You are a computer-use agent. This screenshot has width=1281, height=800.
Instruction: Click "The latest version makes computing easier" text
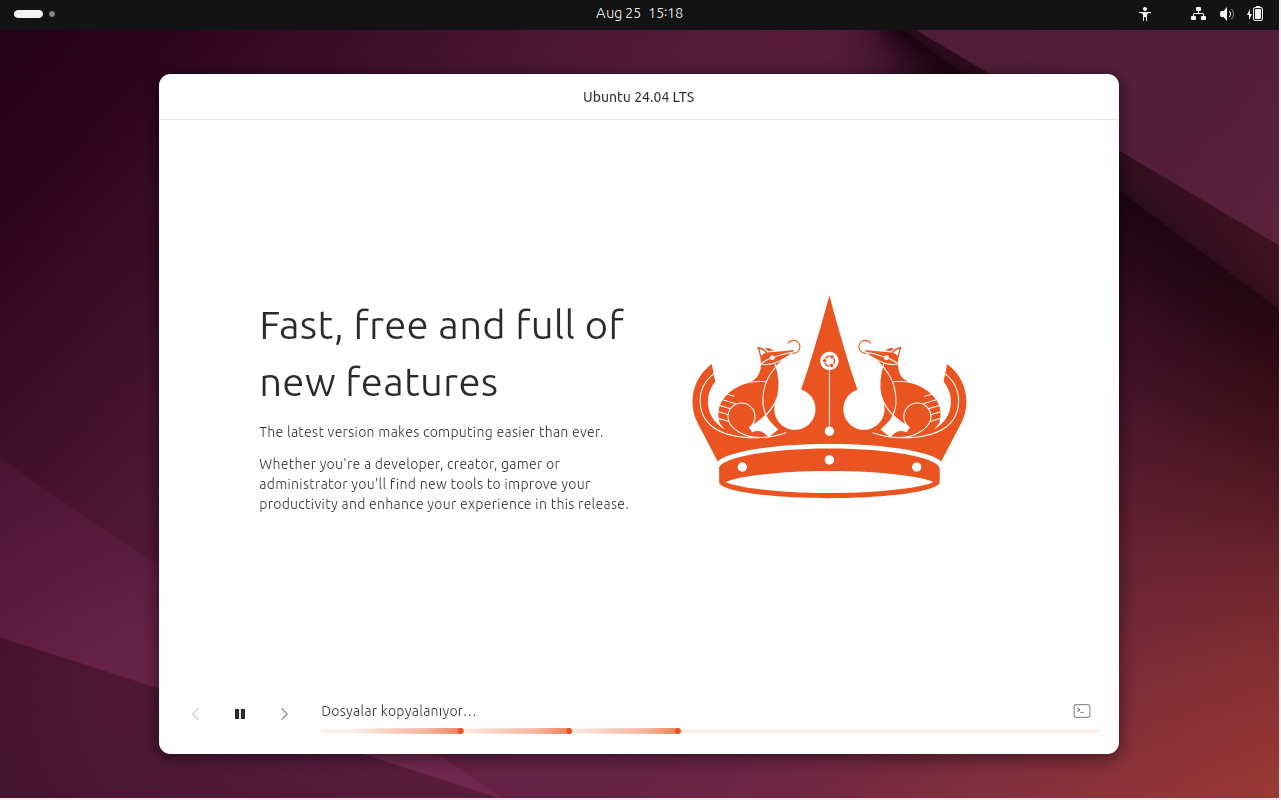click(x=431, y=432)
